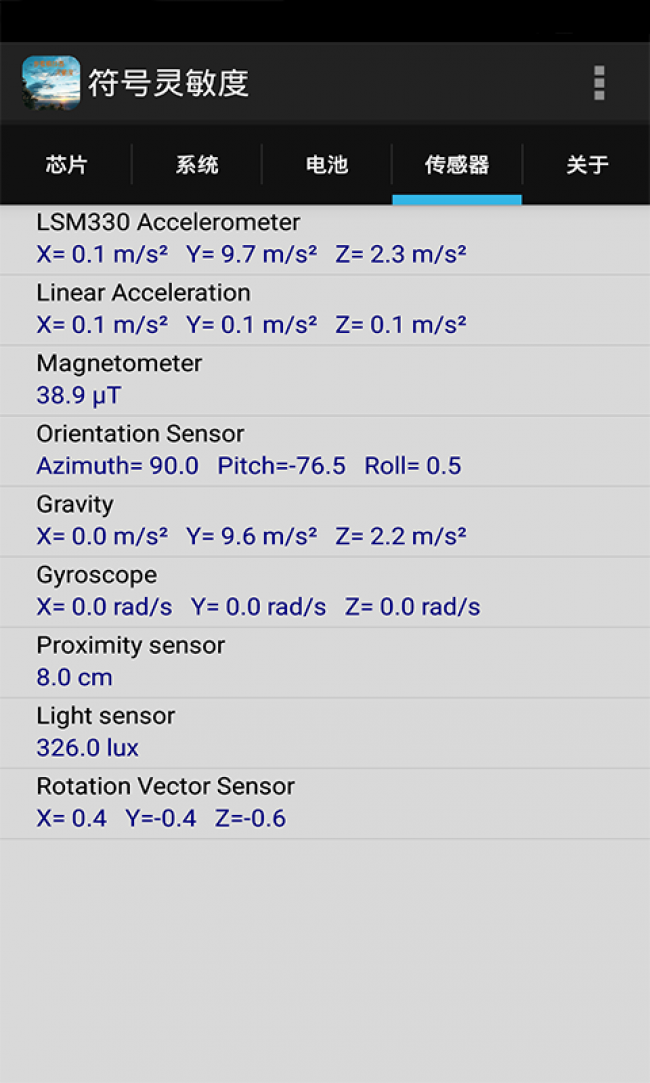Go to the 关于 tab
Screen dimensions: 650x1083
tap(587, 165)
